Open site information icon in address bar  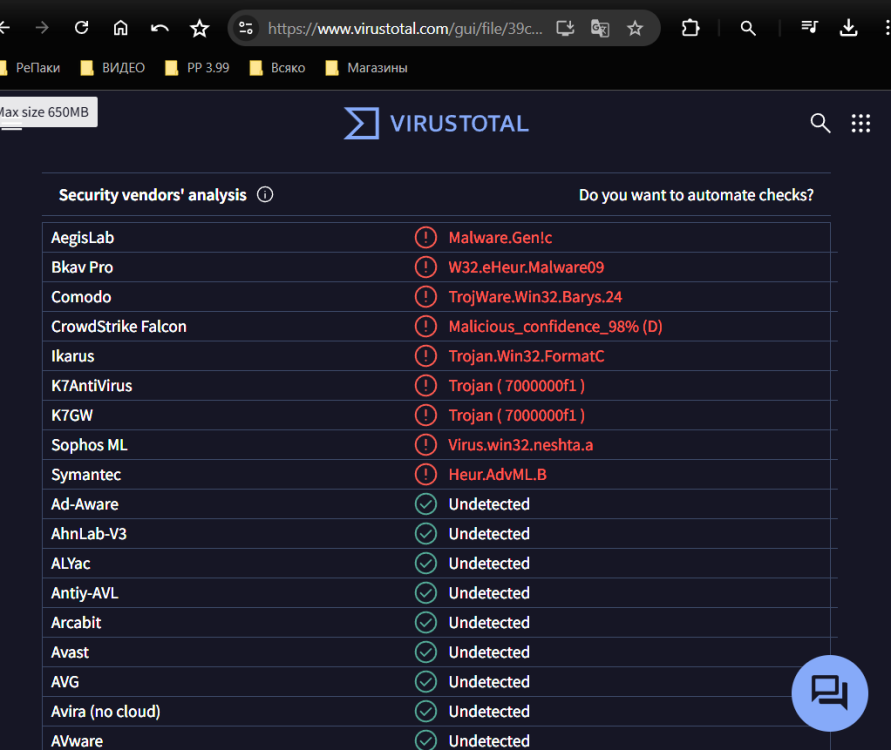click(x=246, y=28)
